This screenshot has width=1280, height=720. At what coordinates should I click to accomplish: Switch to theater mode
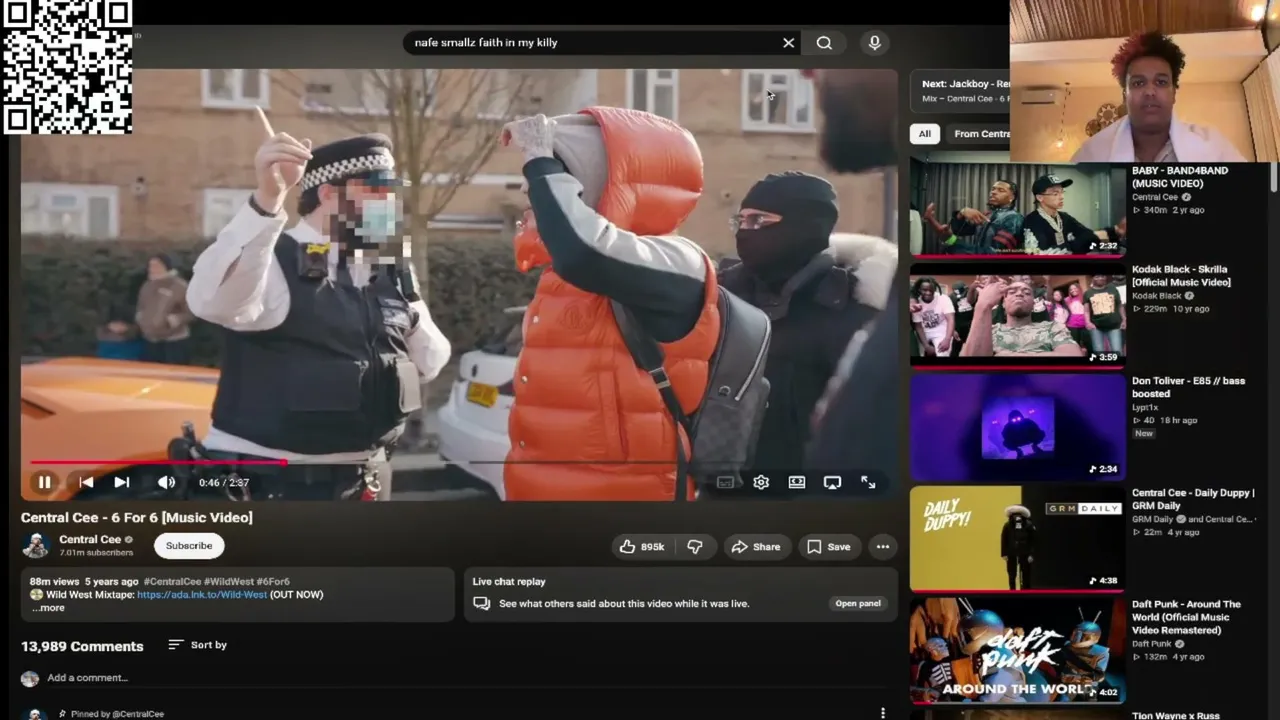[797, 482]
